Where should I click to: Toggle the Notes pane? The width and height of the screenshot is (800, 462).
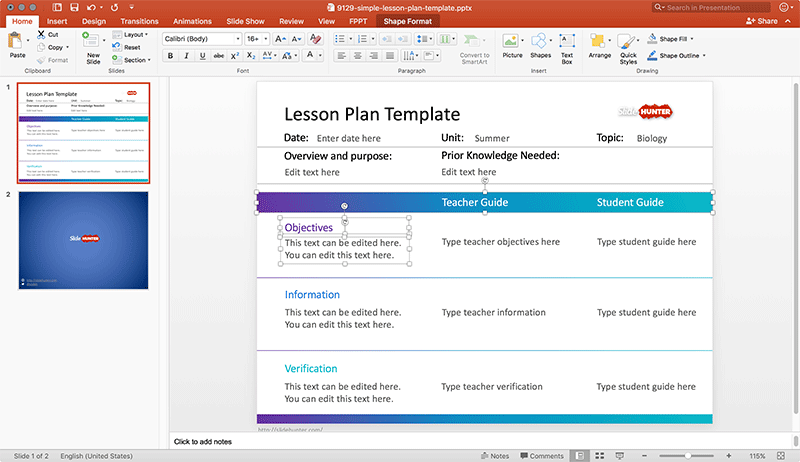(x=495, y=456)
